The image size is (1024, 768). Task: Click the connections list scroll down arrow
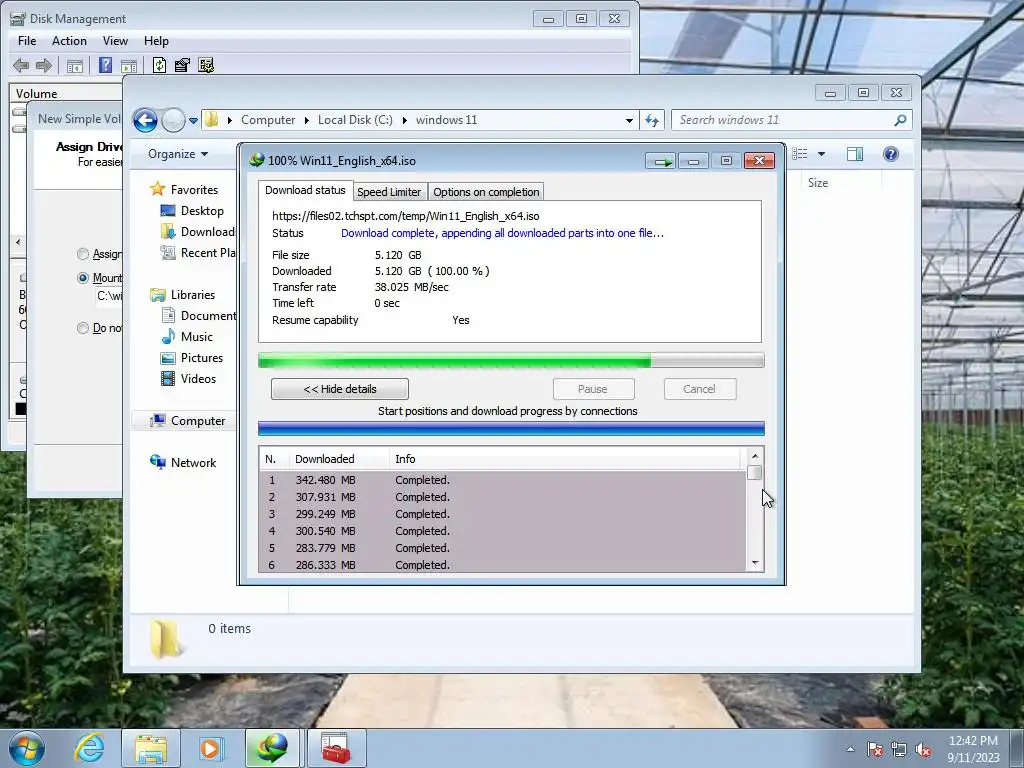(755, 563)
